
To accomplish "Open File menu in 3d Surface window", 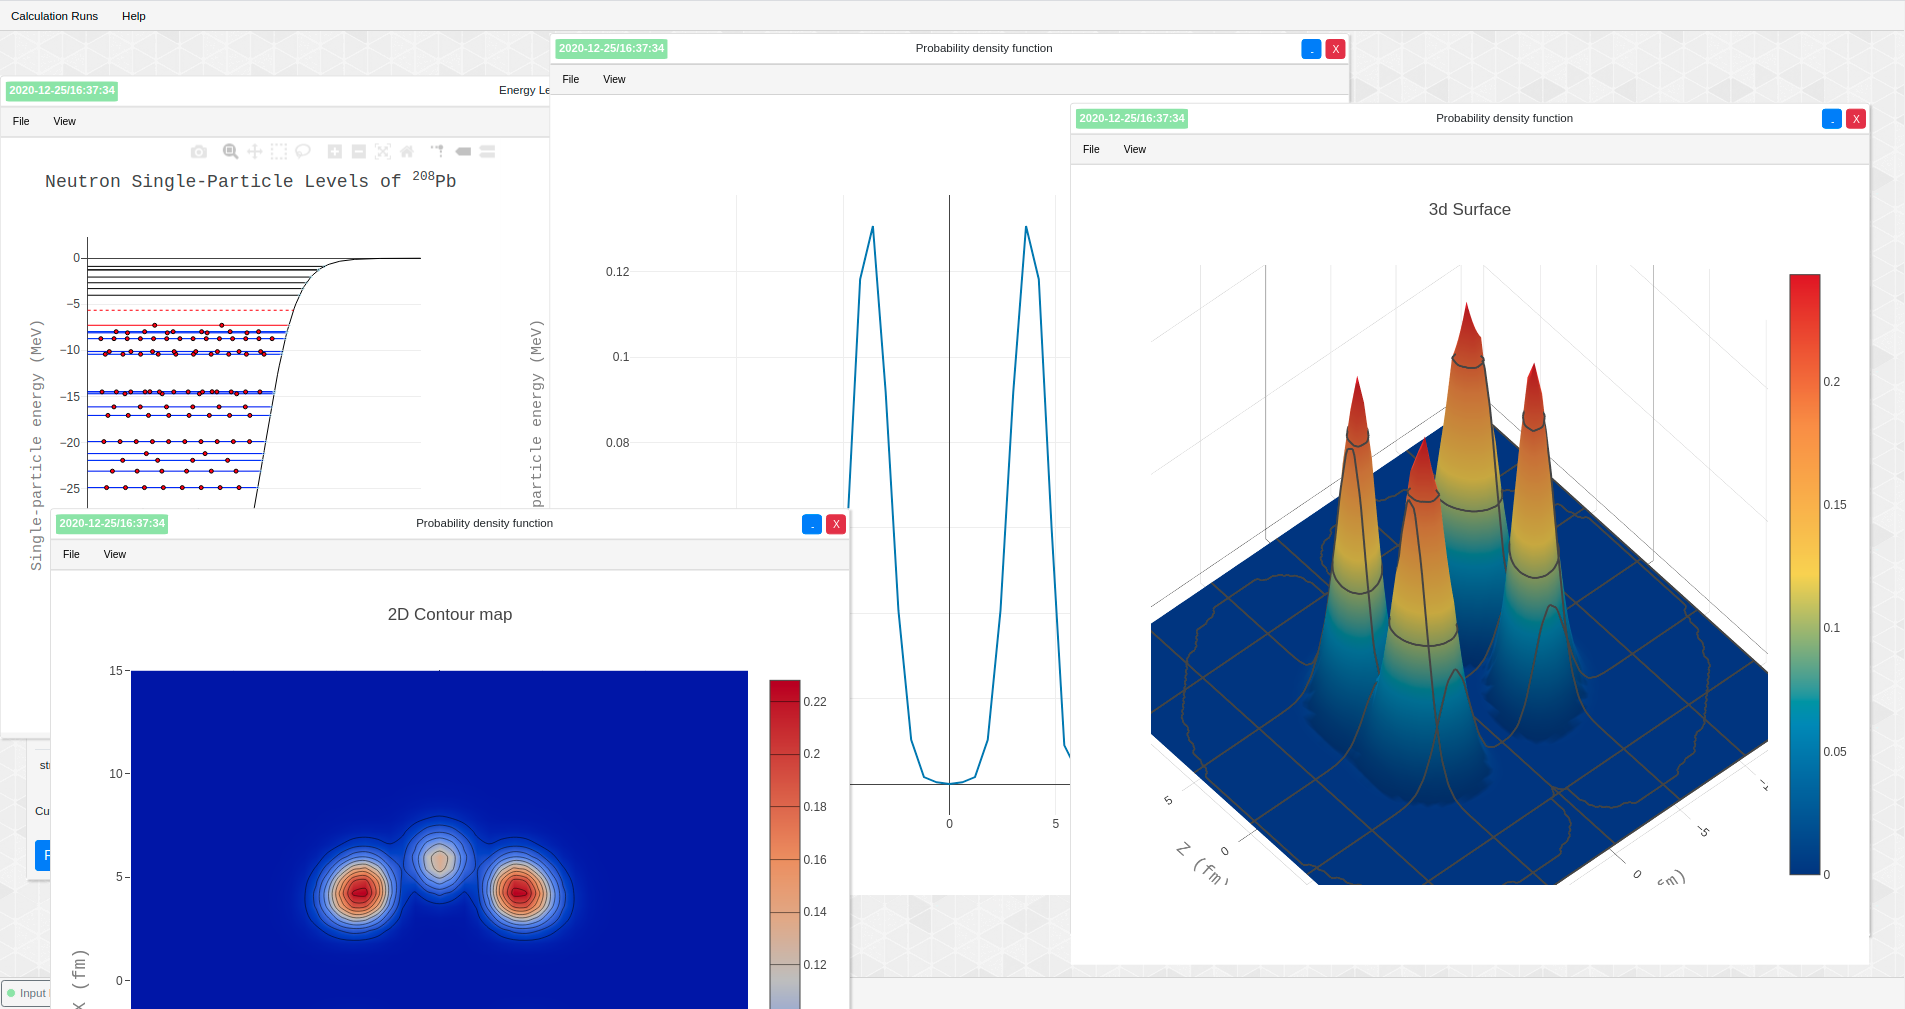I will pyautogui.click(x=1091, y=149).
